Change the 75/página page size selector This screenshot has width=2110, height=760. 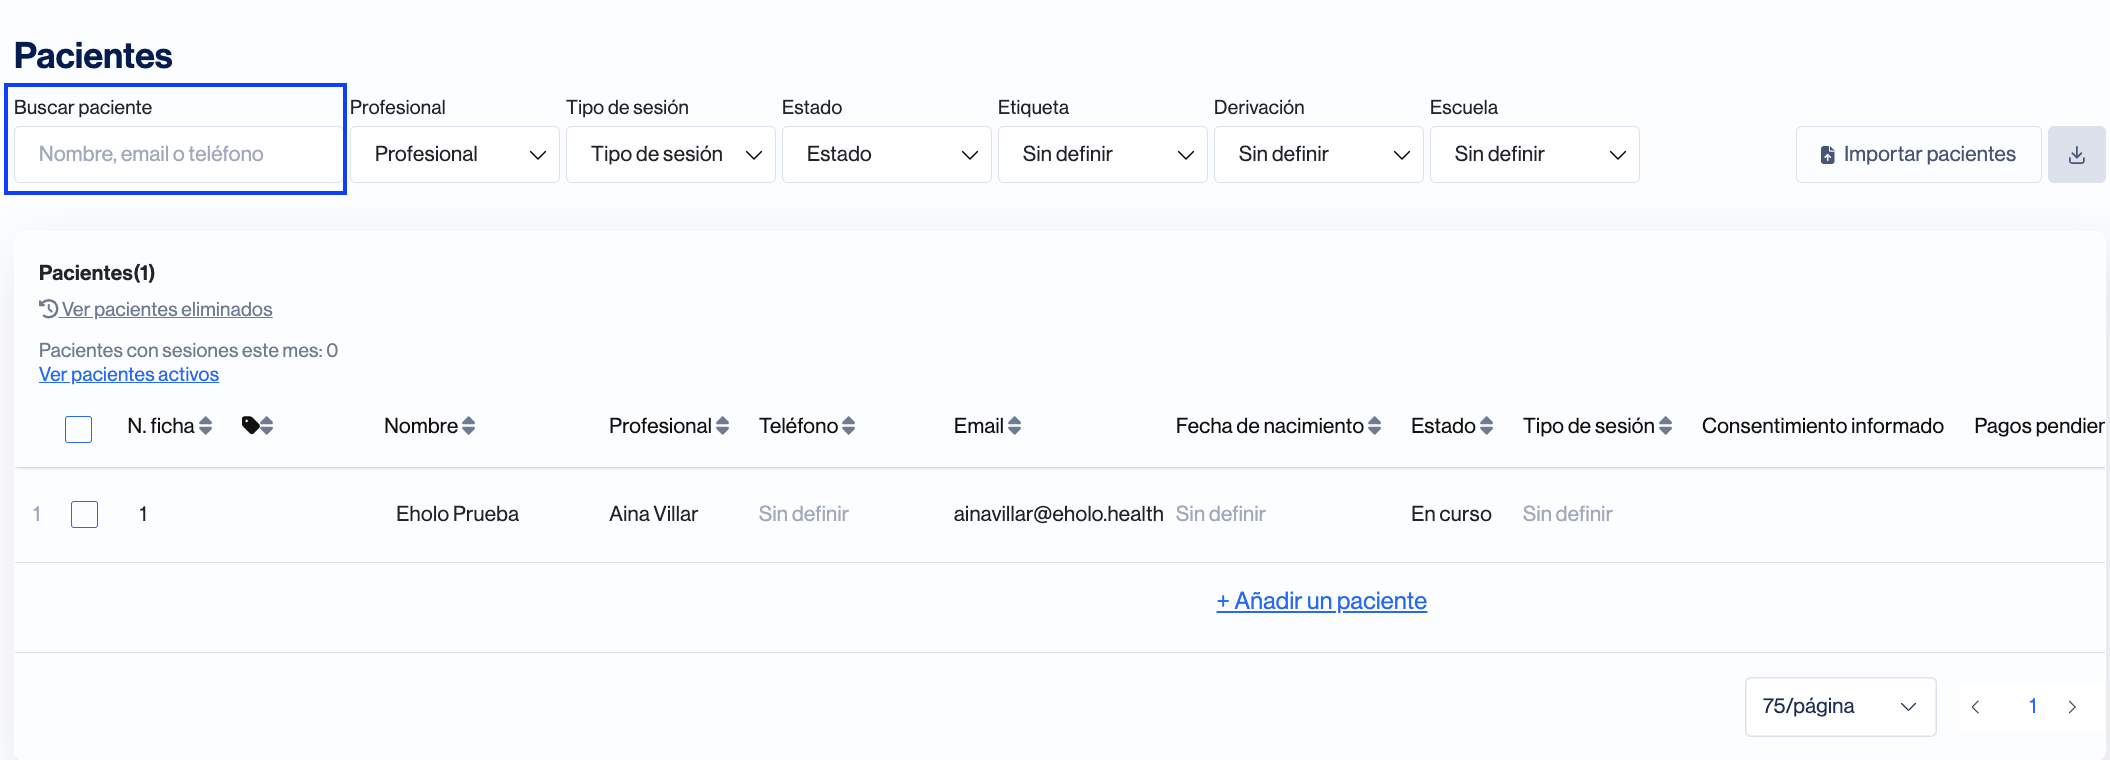(1839, 707)
